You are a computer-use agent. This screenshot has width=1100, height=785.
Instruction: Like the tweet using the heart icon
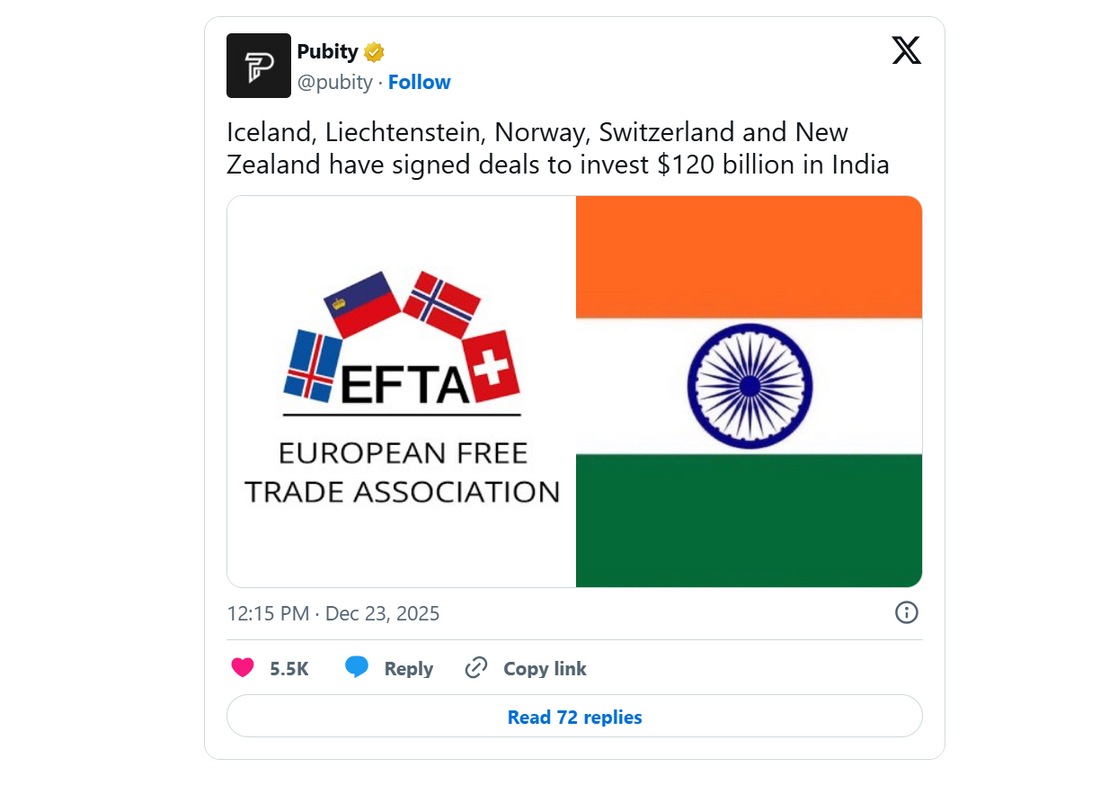[x=243, y=667]
